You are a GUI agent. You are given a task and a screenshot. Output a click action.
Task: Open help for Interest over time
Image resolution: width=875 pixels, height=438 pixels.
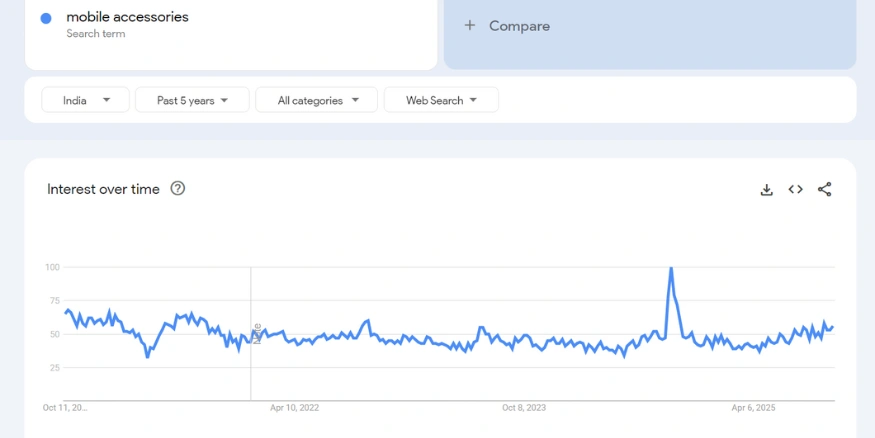177,189
